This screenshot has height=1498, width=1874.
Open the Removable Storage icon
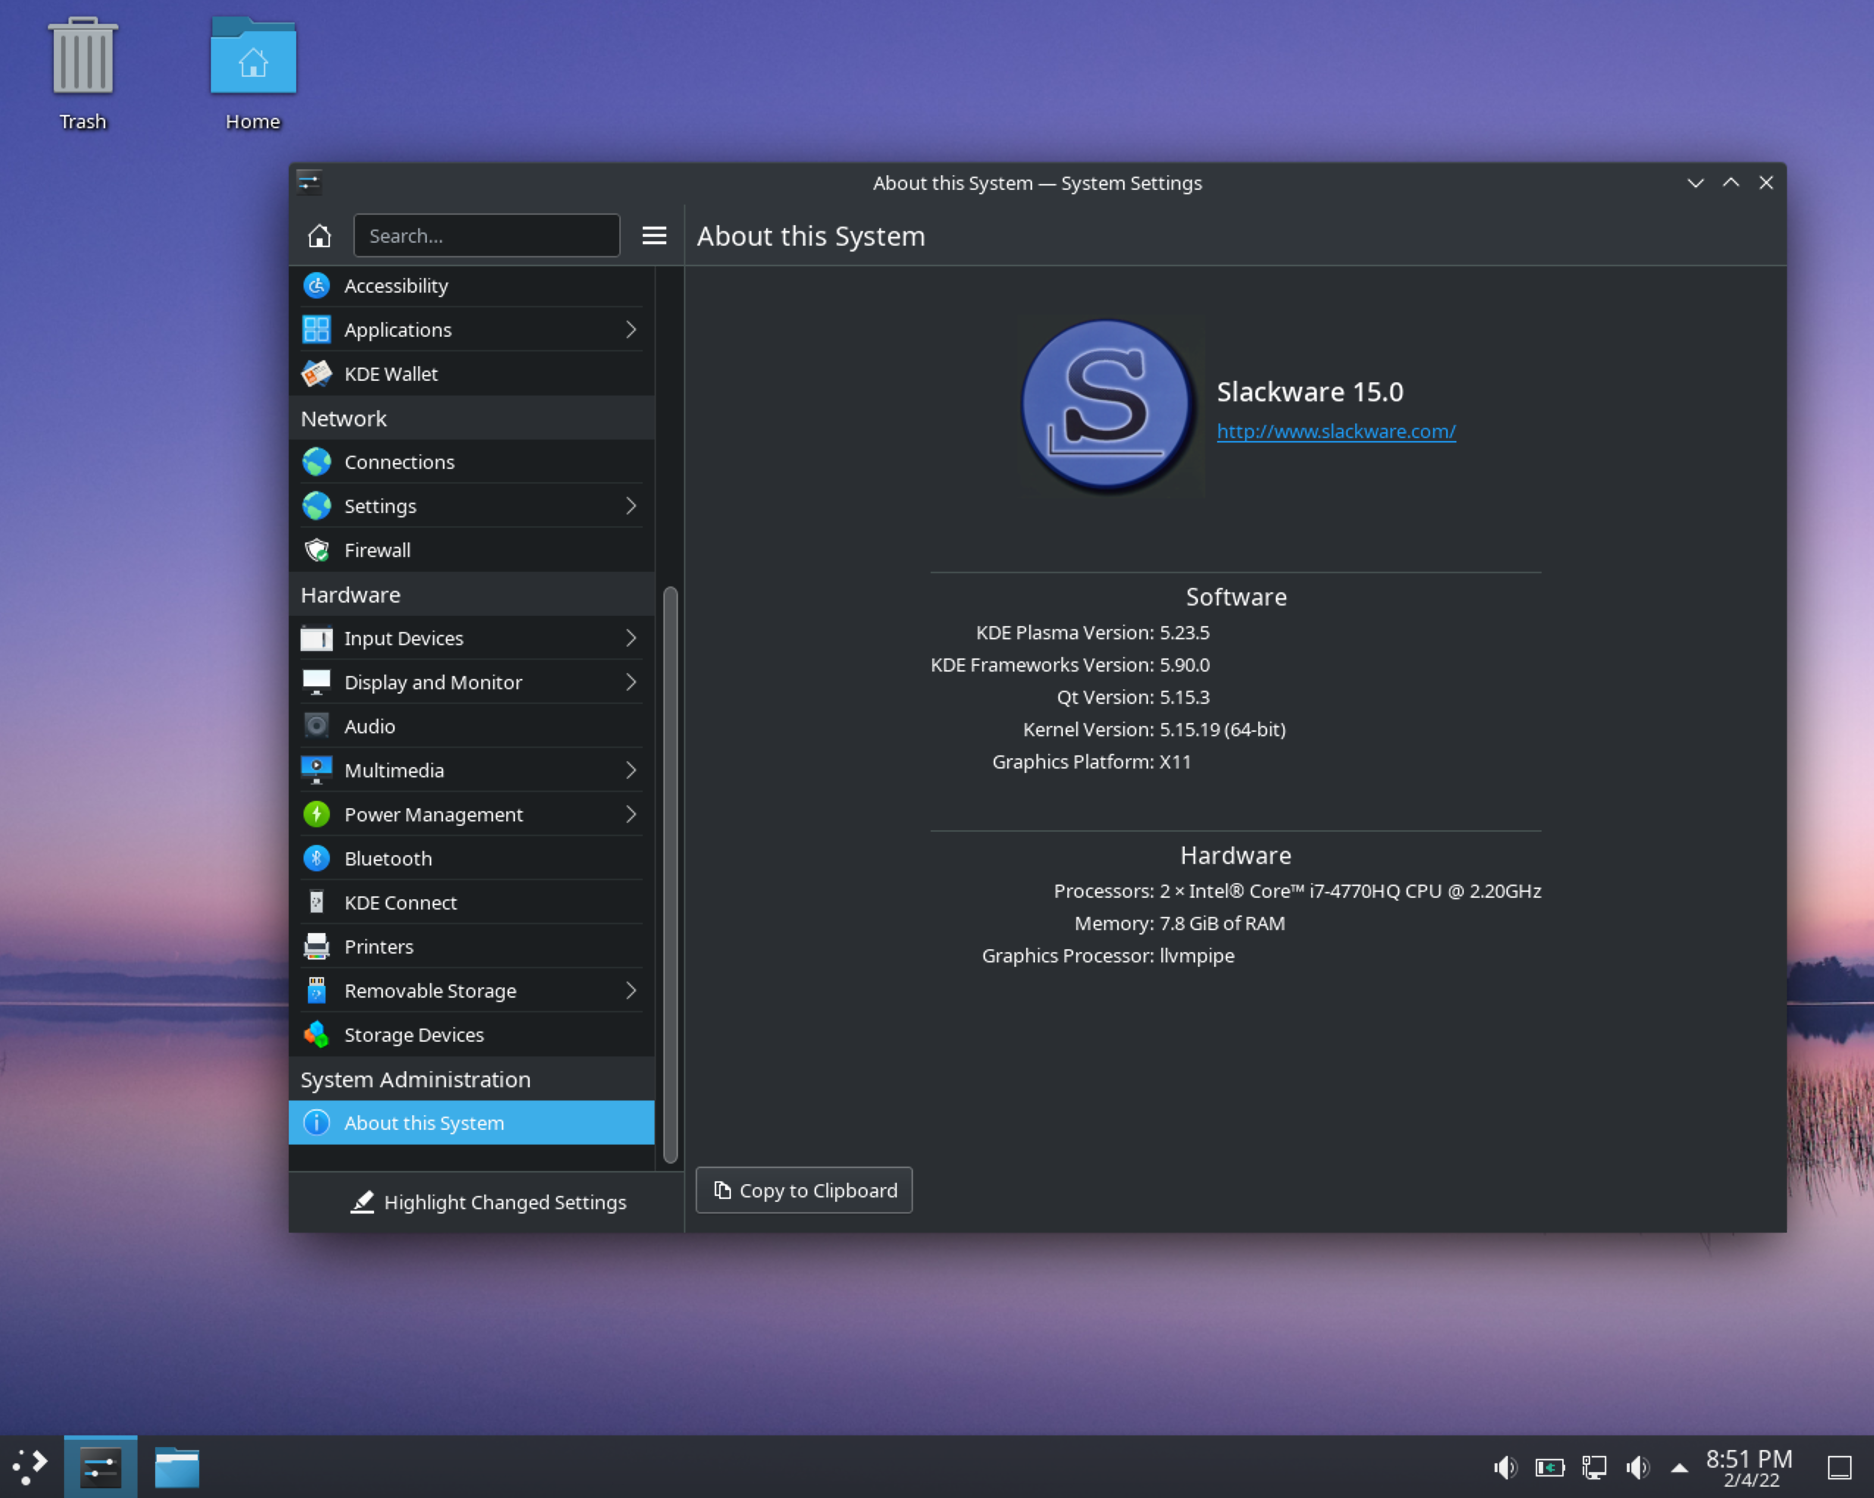(317, 990)
